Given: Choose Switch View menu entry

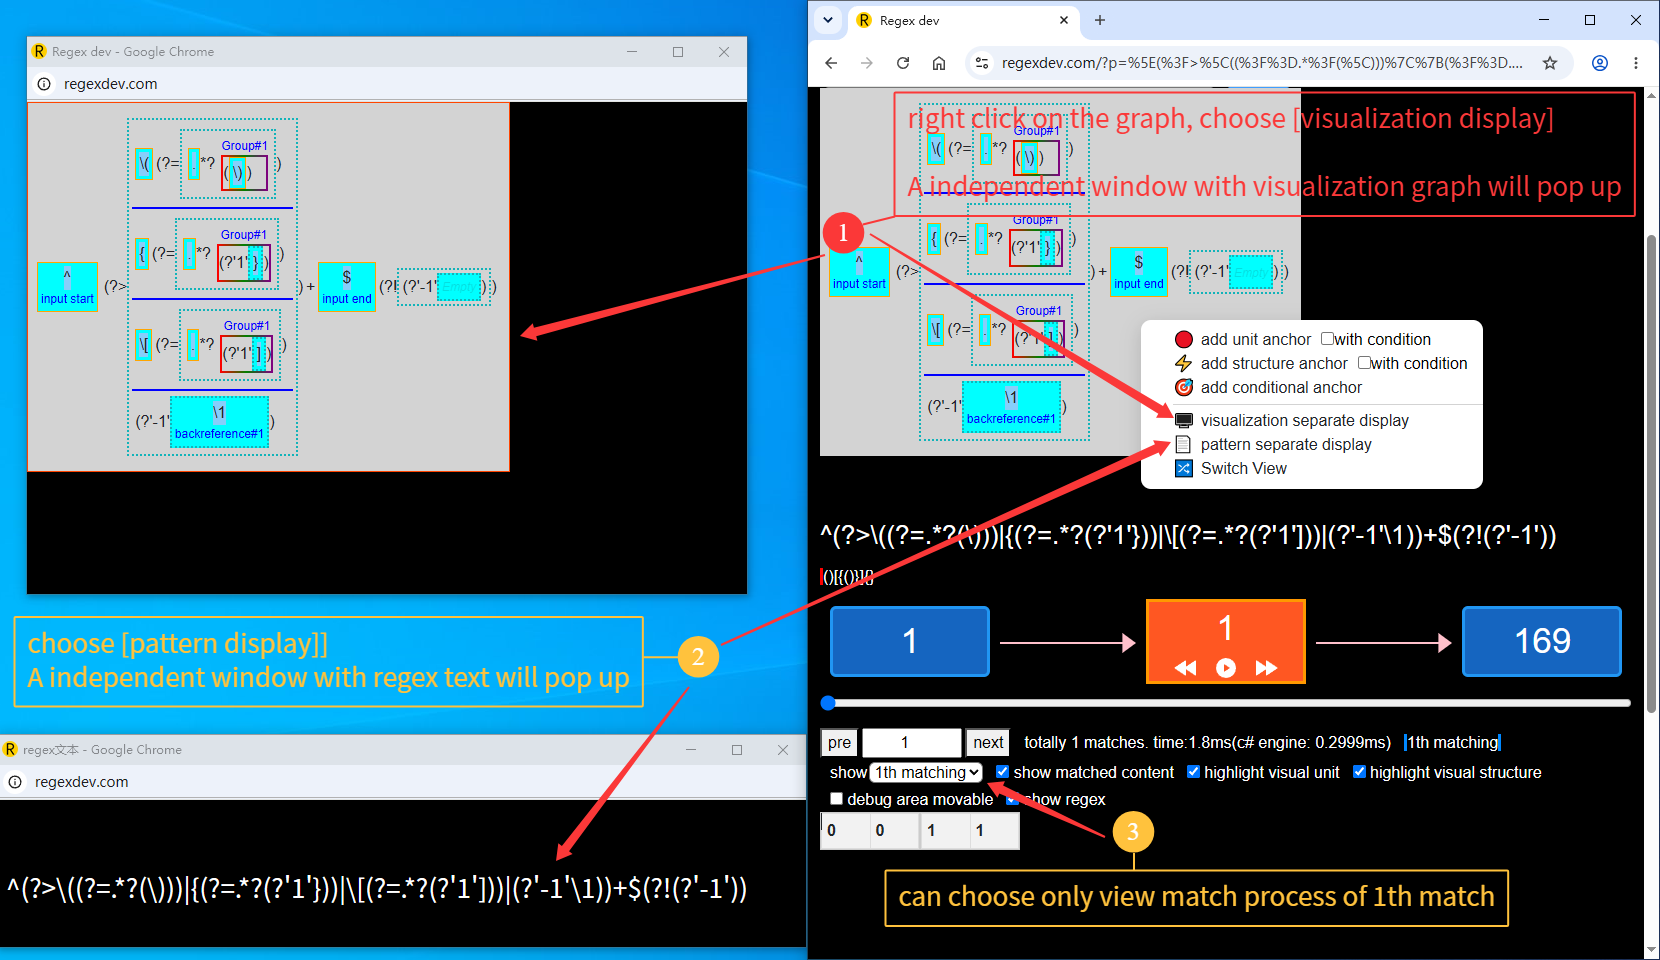Looking at the screenshot, I should coord(1243,469).
